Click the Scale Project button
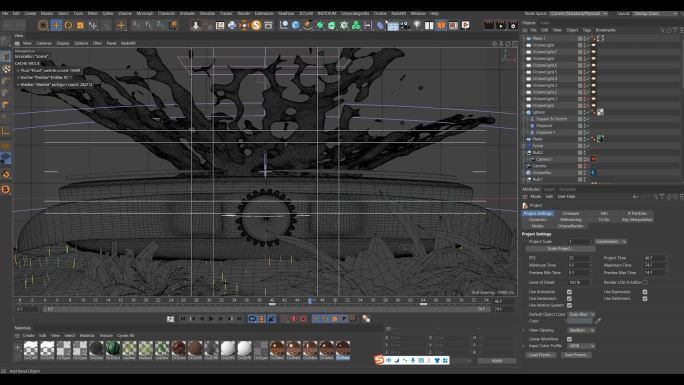Image resolution: width=684 pixels, height=385 pixels. click(x=560, y=249)
